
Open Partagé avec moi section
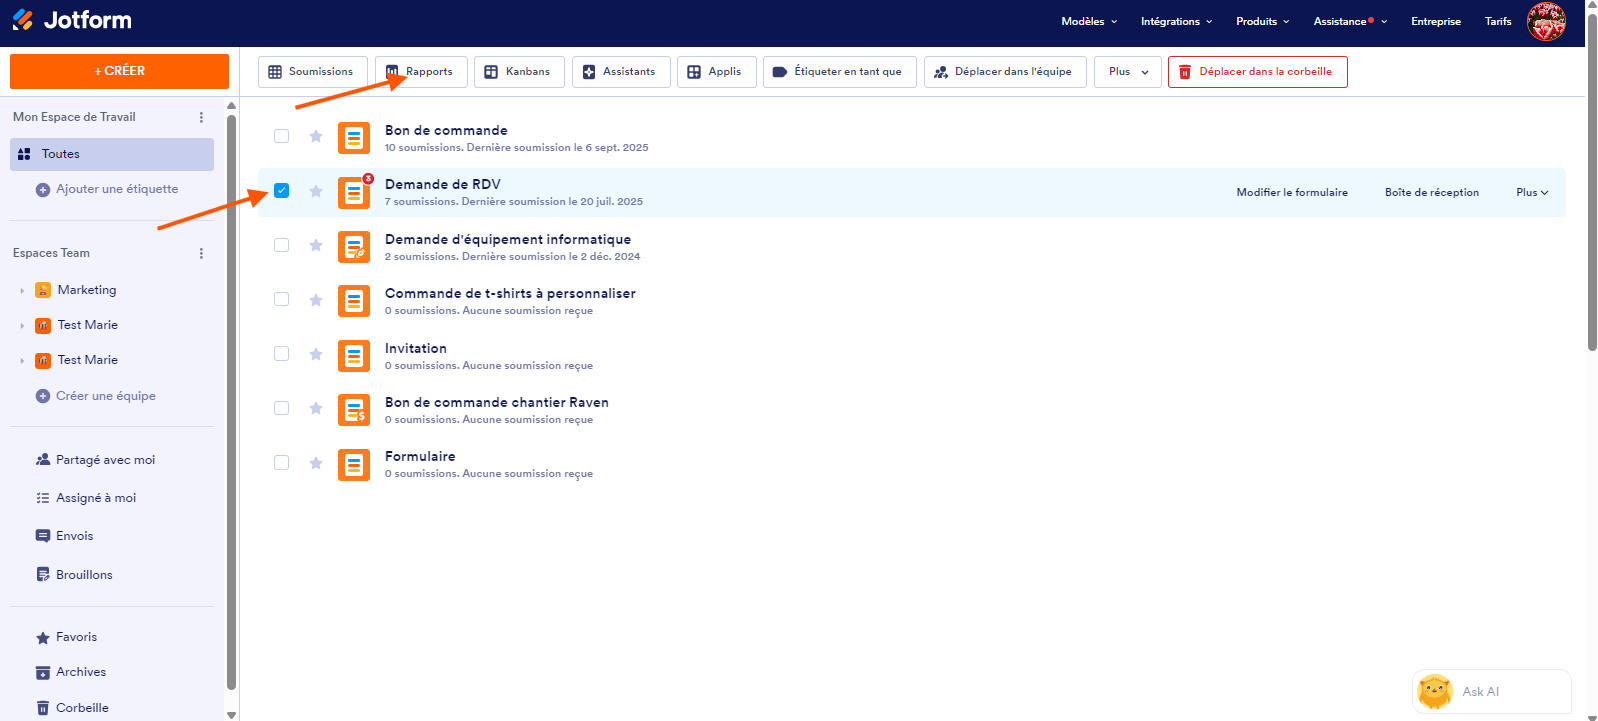click(x=95, y=460)
